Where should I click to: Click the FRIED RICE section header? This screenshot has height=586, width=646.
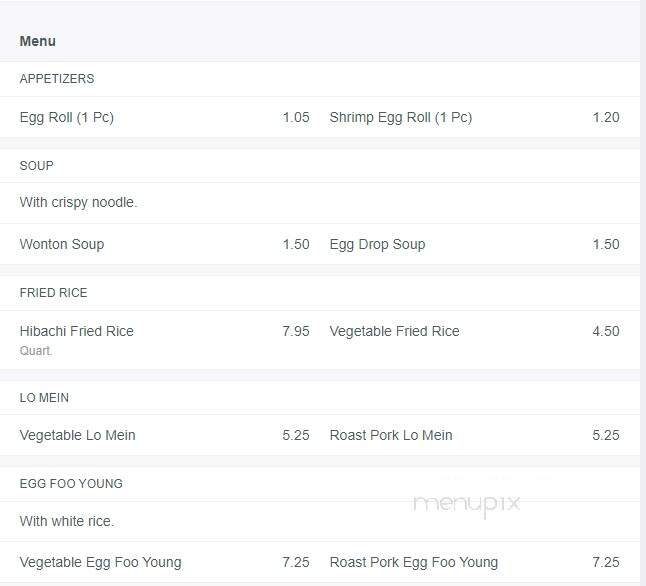point(54,293)
